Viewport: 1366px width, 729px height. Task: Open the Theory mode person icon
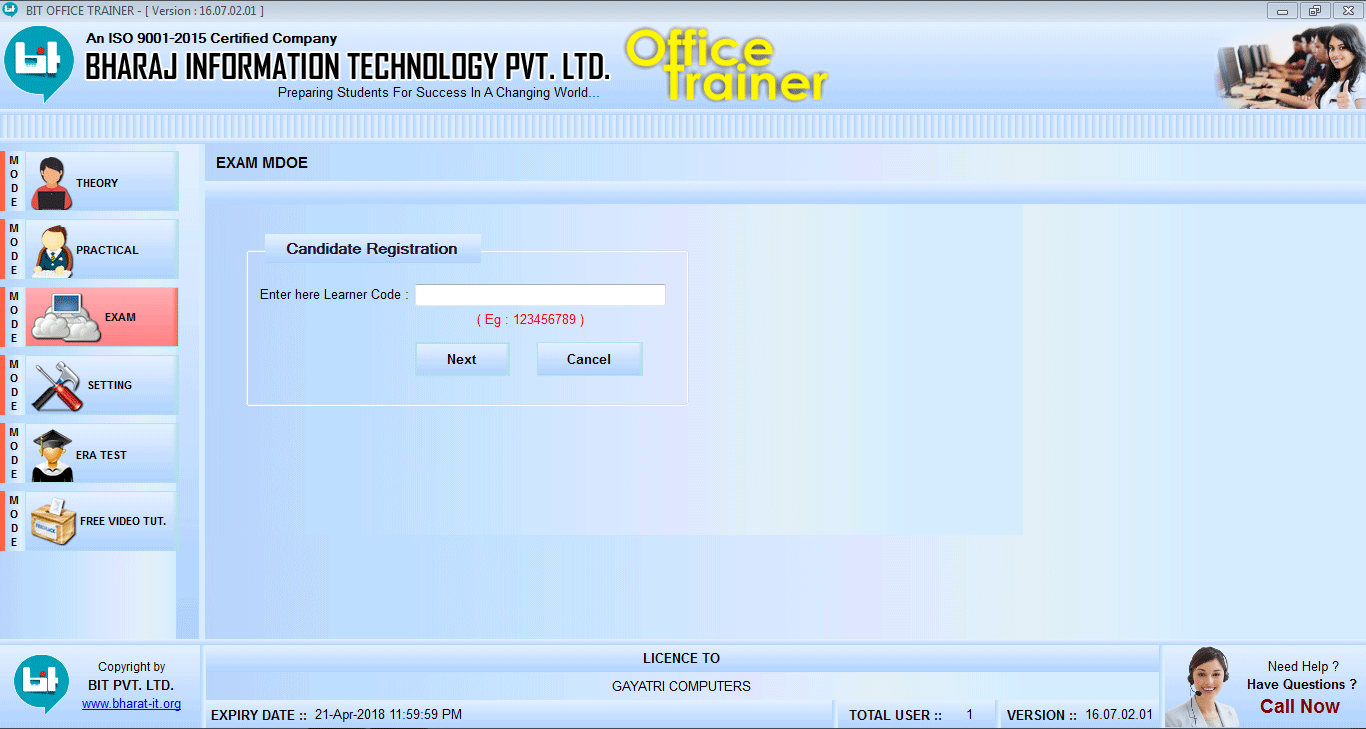(x=51, y=183)
